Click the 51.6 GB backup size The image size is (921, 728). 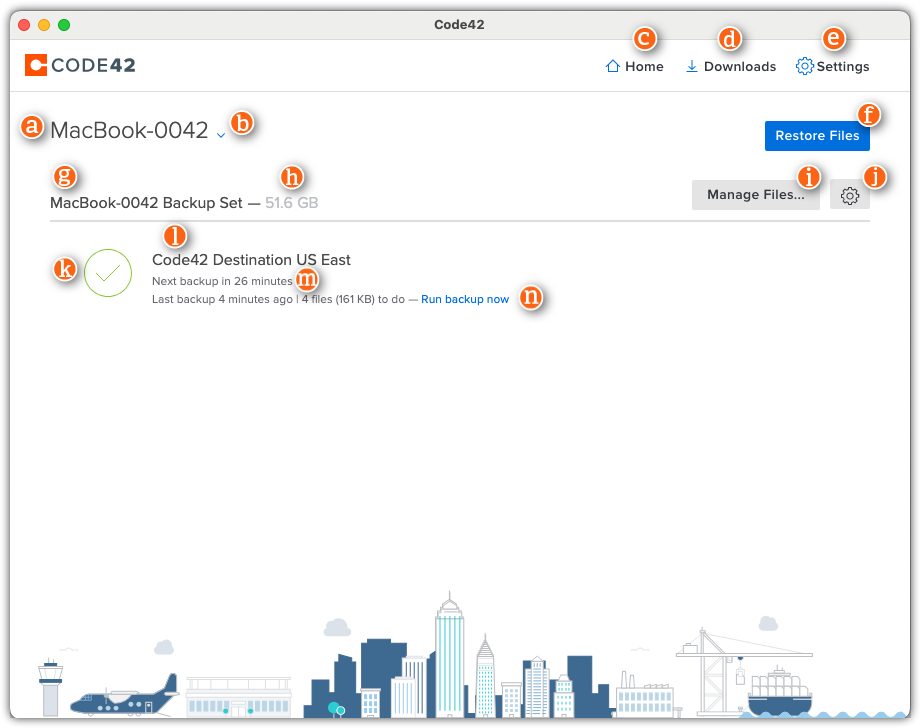[x=291, y=203]
